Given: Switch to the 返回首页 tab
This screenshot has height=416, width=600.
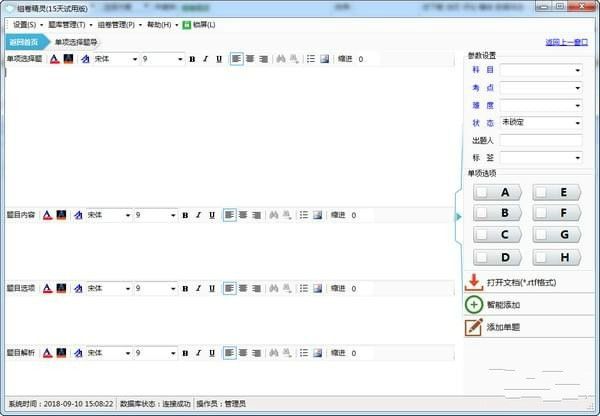Looking at the screenshot, I should pyautogui.click(x=24, y=42).
